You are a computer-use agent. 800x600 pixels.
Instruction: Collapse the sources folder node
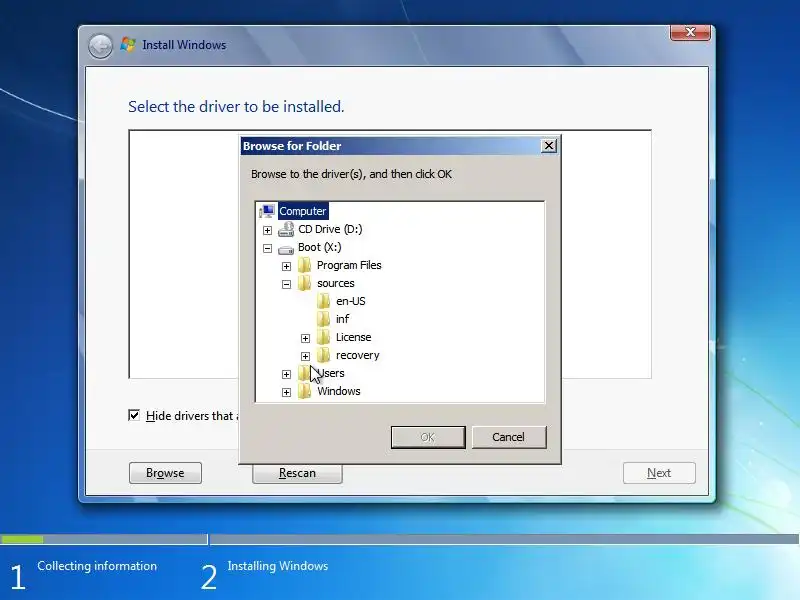[x=286, y=284]
